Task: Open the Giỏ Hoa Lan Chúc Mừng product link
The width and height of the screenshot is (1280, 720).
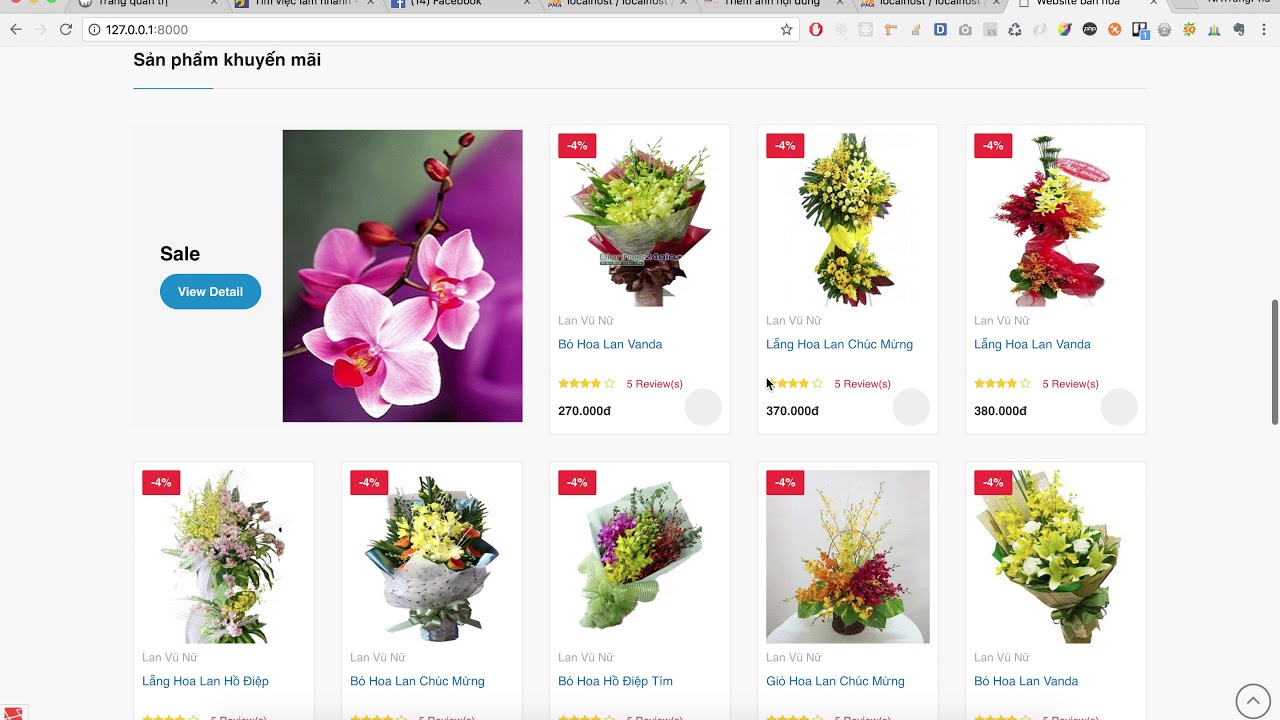Action: coord(835,681)
